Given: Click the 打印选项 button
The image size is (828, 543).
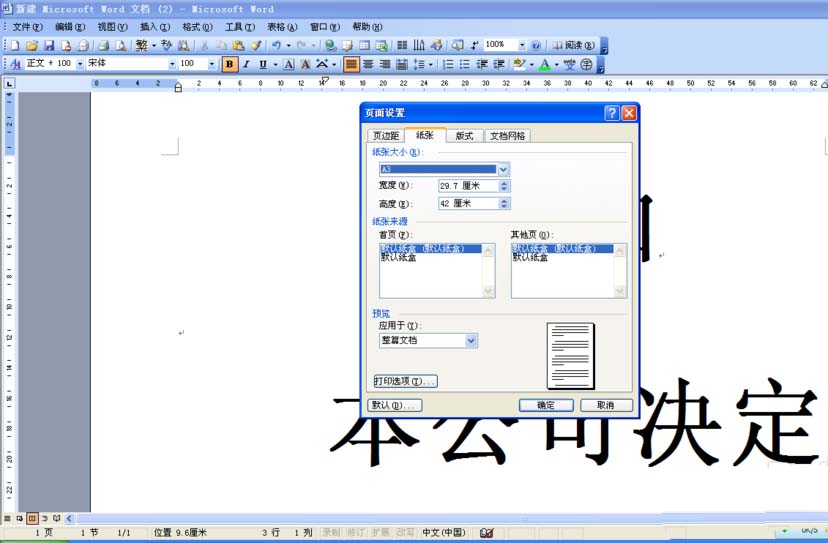Looking at the screenshot, I should click(406, 381).
